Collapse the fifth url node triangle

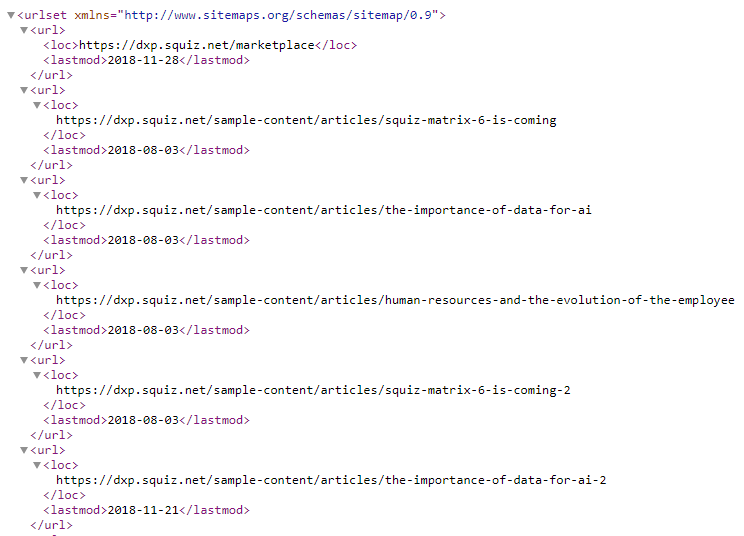[x=24, y=360]
